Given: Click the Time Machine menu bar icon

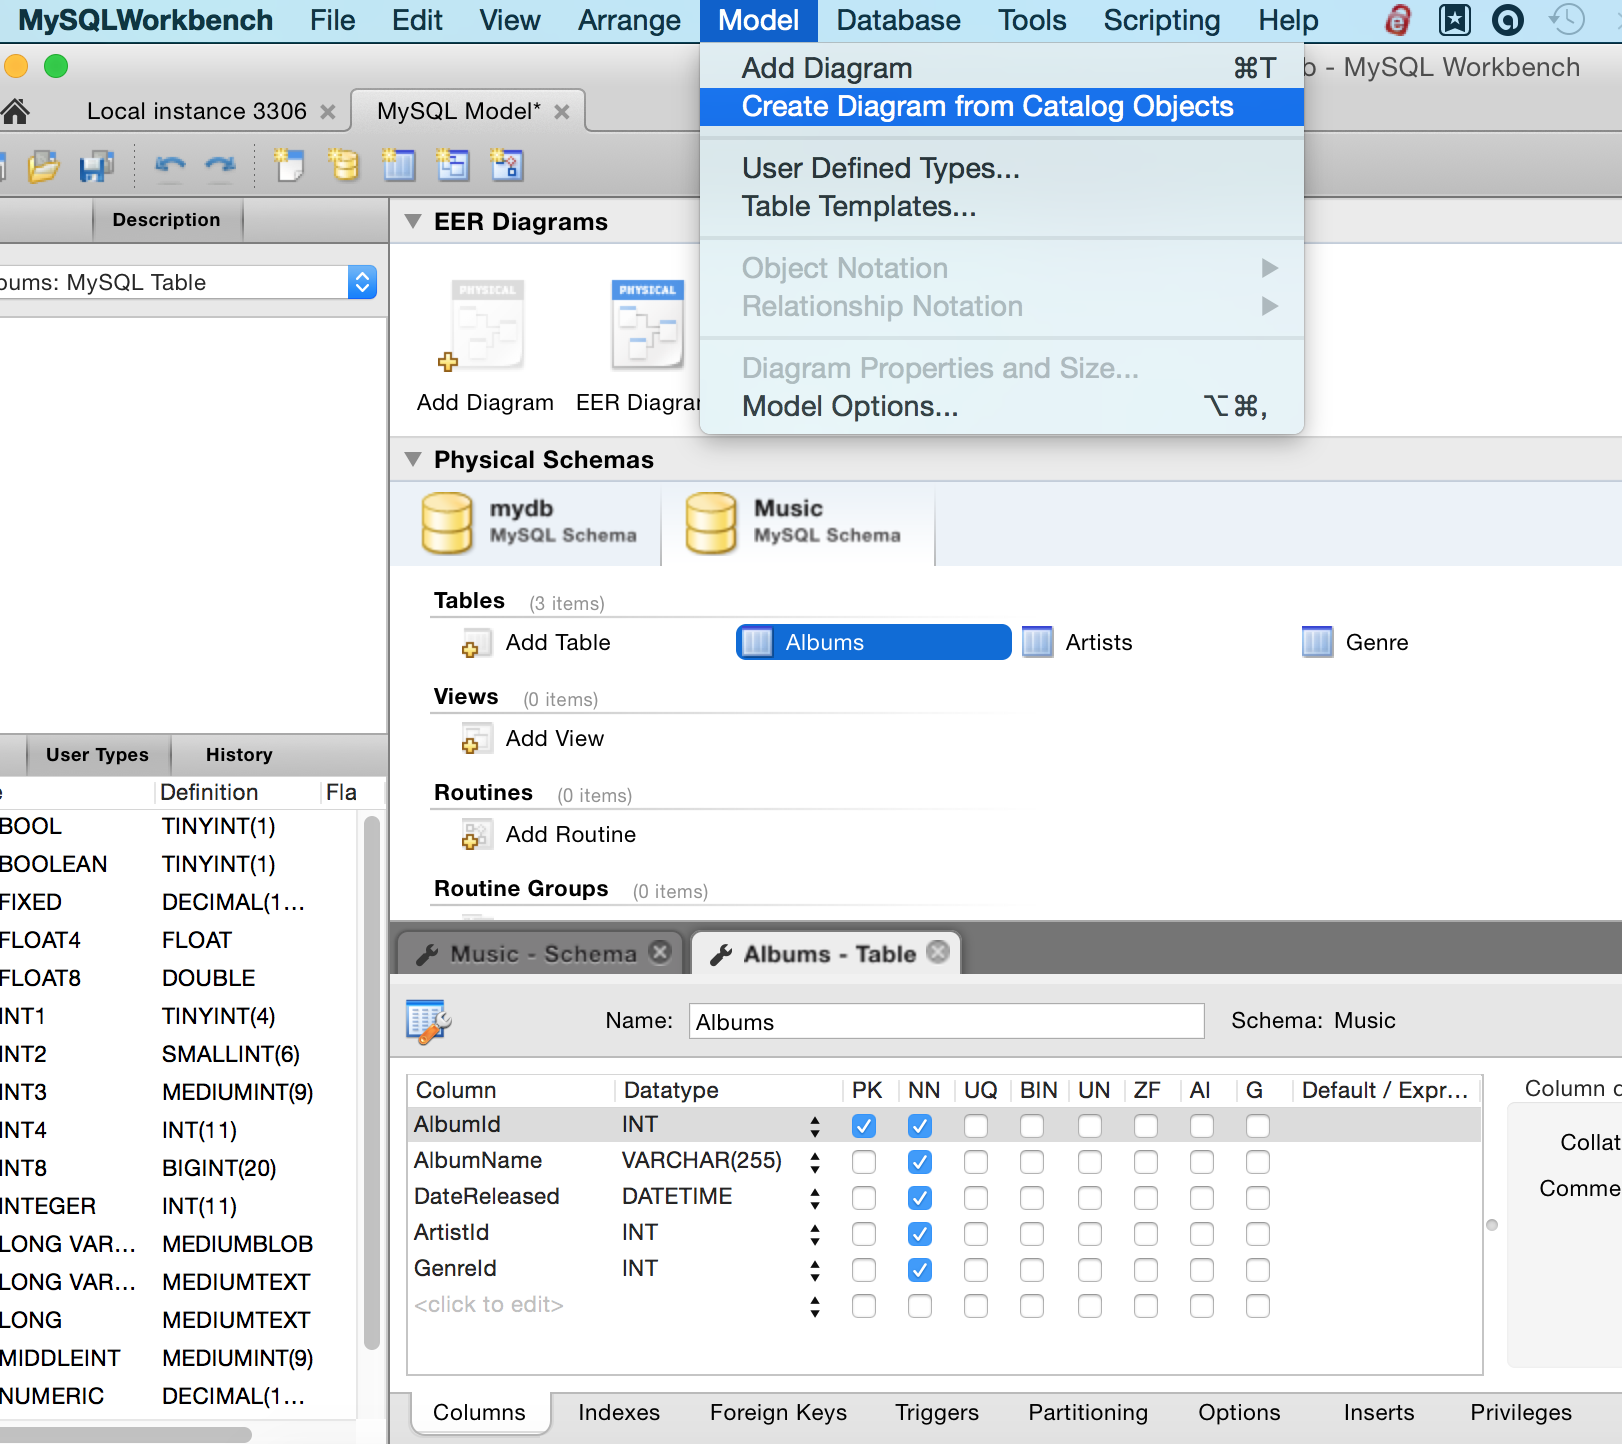Looking at the screenshot, I should tap(1566, 20).
